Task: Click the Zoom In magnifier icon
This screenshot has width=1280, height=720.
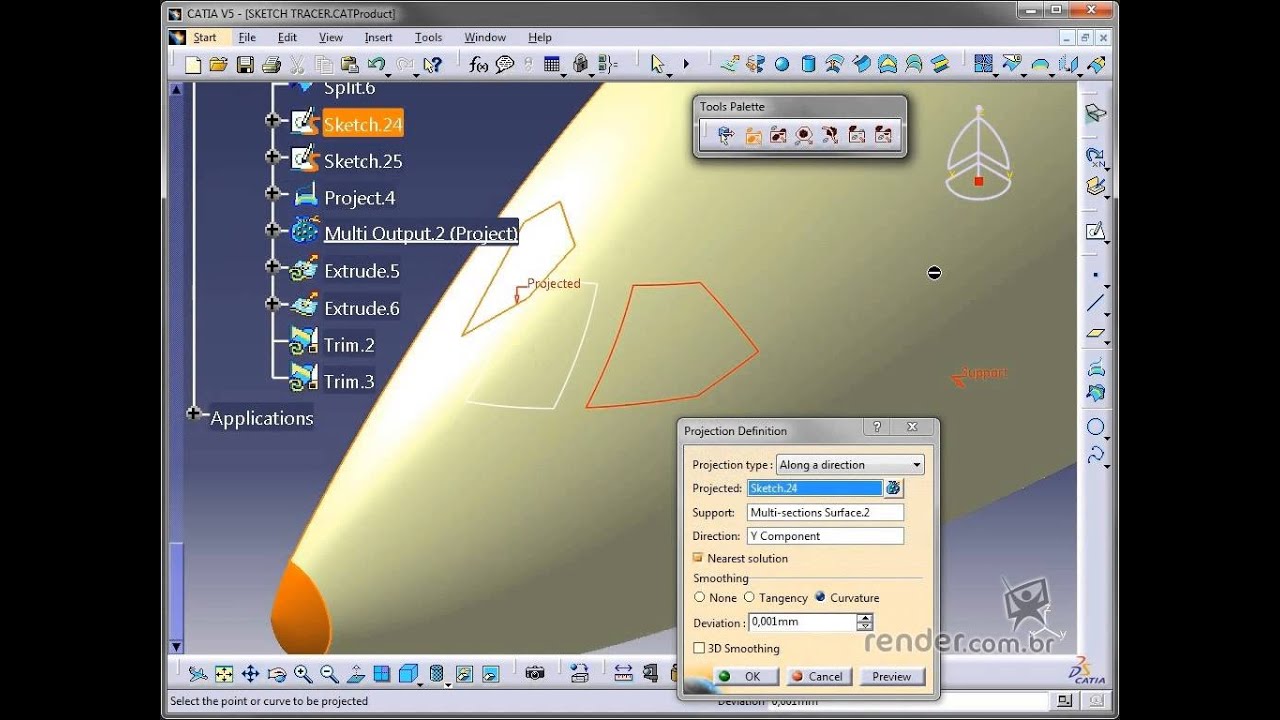Action: [303, 674]
